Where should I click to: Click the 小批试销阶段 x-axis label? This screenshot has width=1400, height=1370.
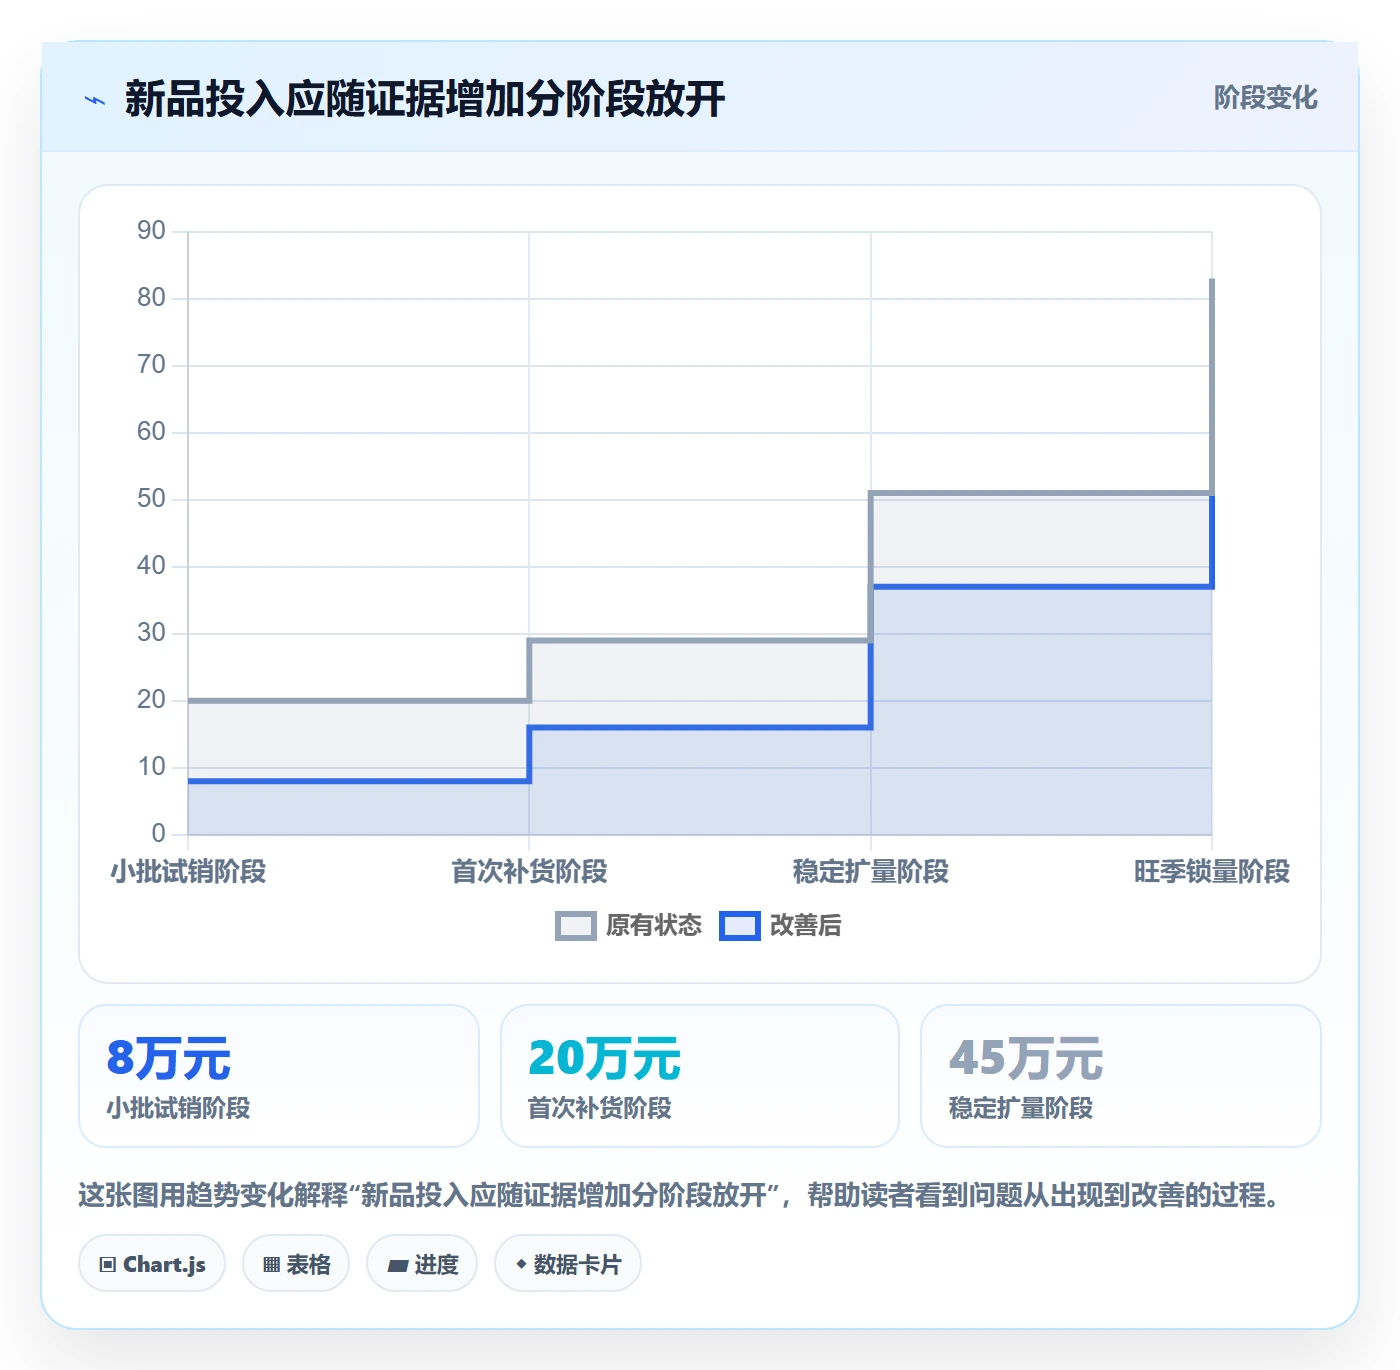pyautogui.click(x=188, y=872)
